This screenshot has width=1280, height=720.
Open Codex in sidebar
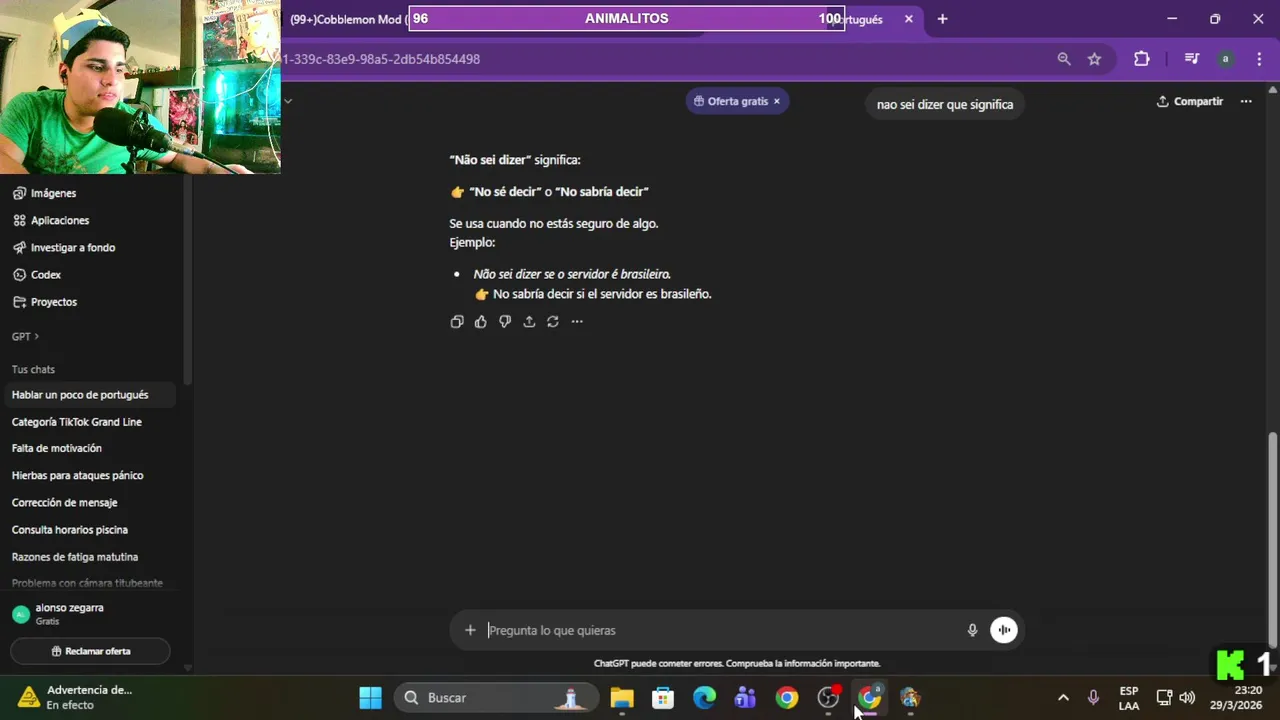[x=45, y=274]
